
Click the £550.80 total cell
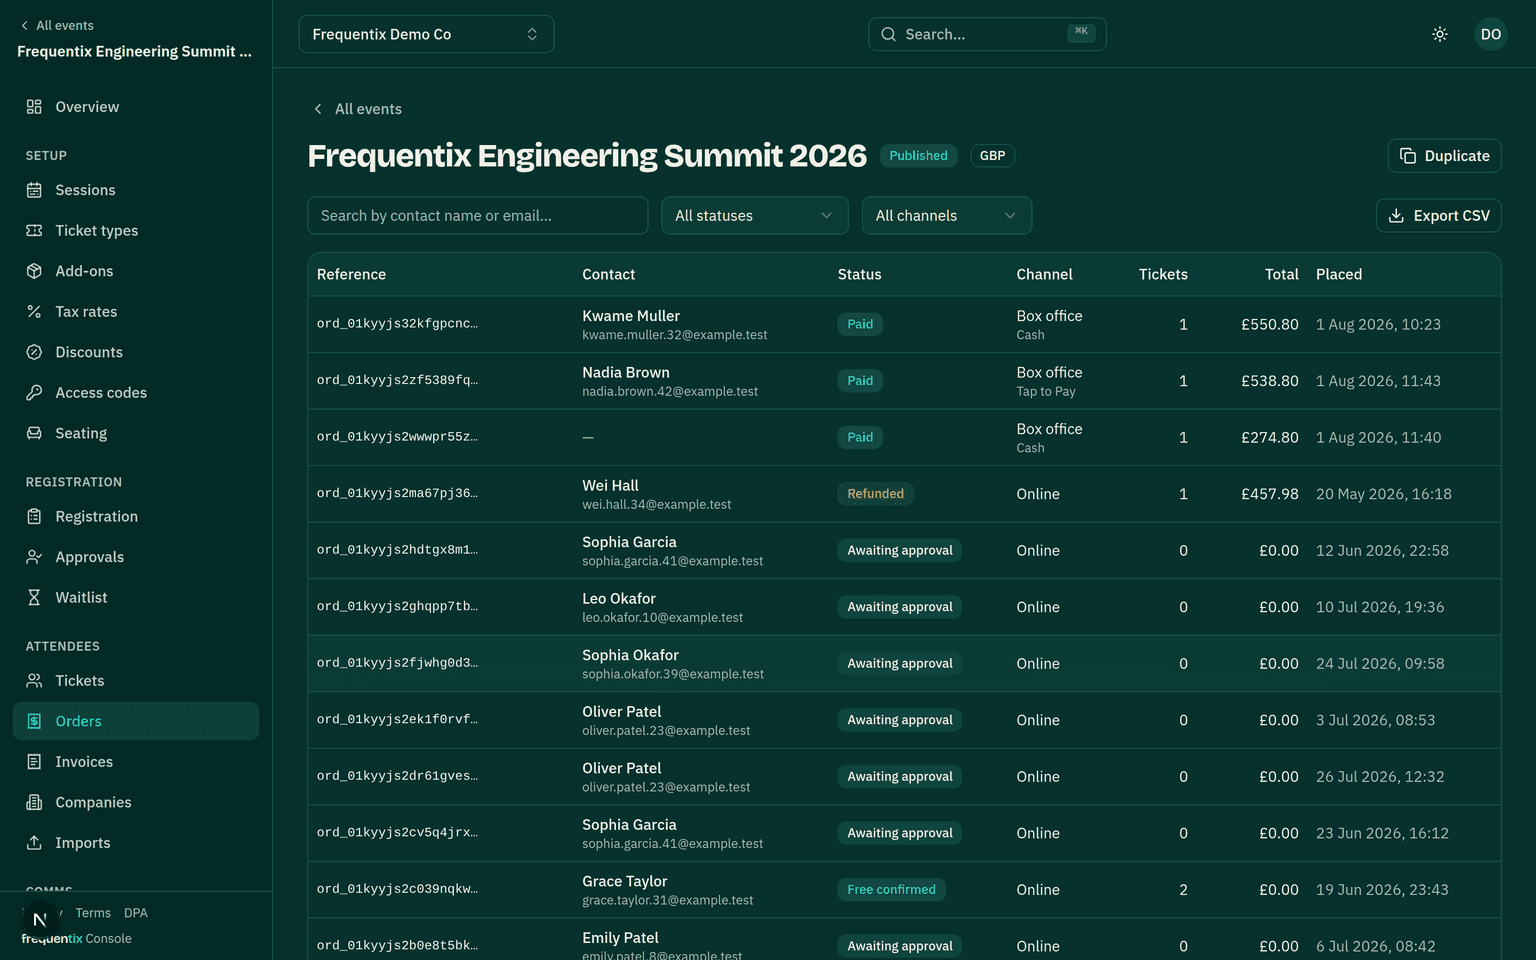(1269, 324)
